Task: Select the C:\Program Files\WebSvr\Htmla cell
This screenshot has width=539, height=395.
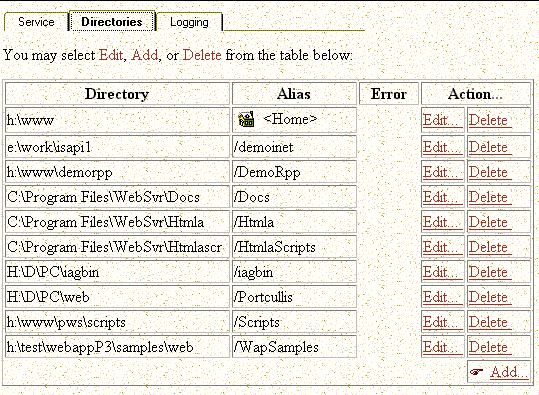Action: click(x=117, y=222)
